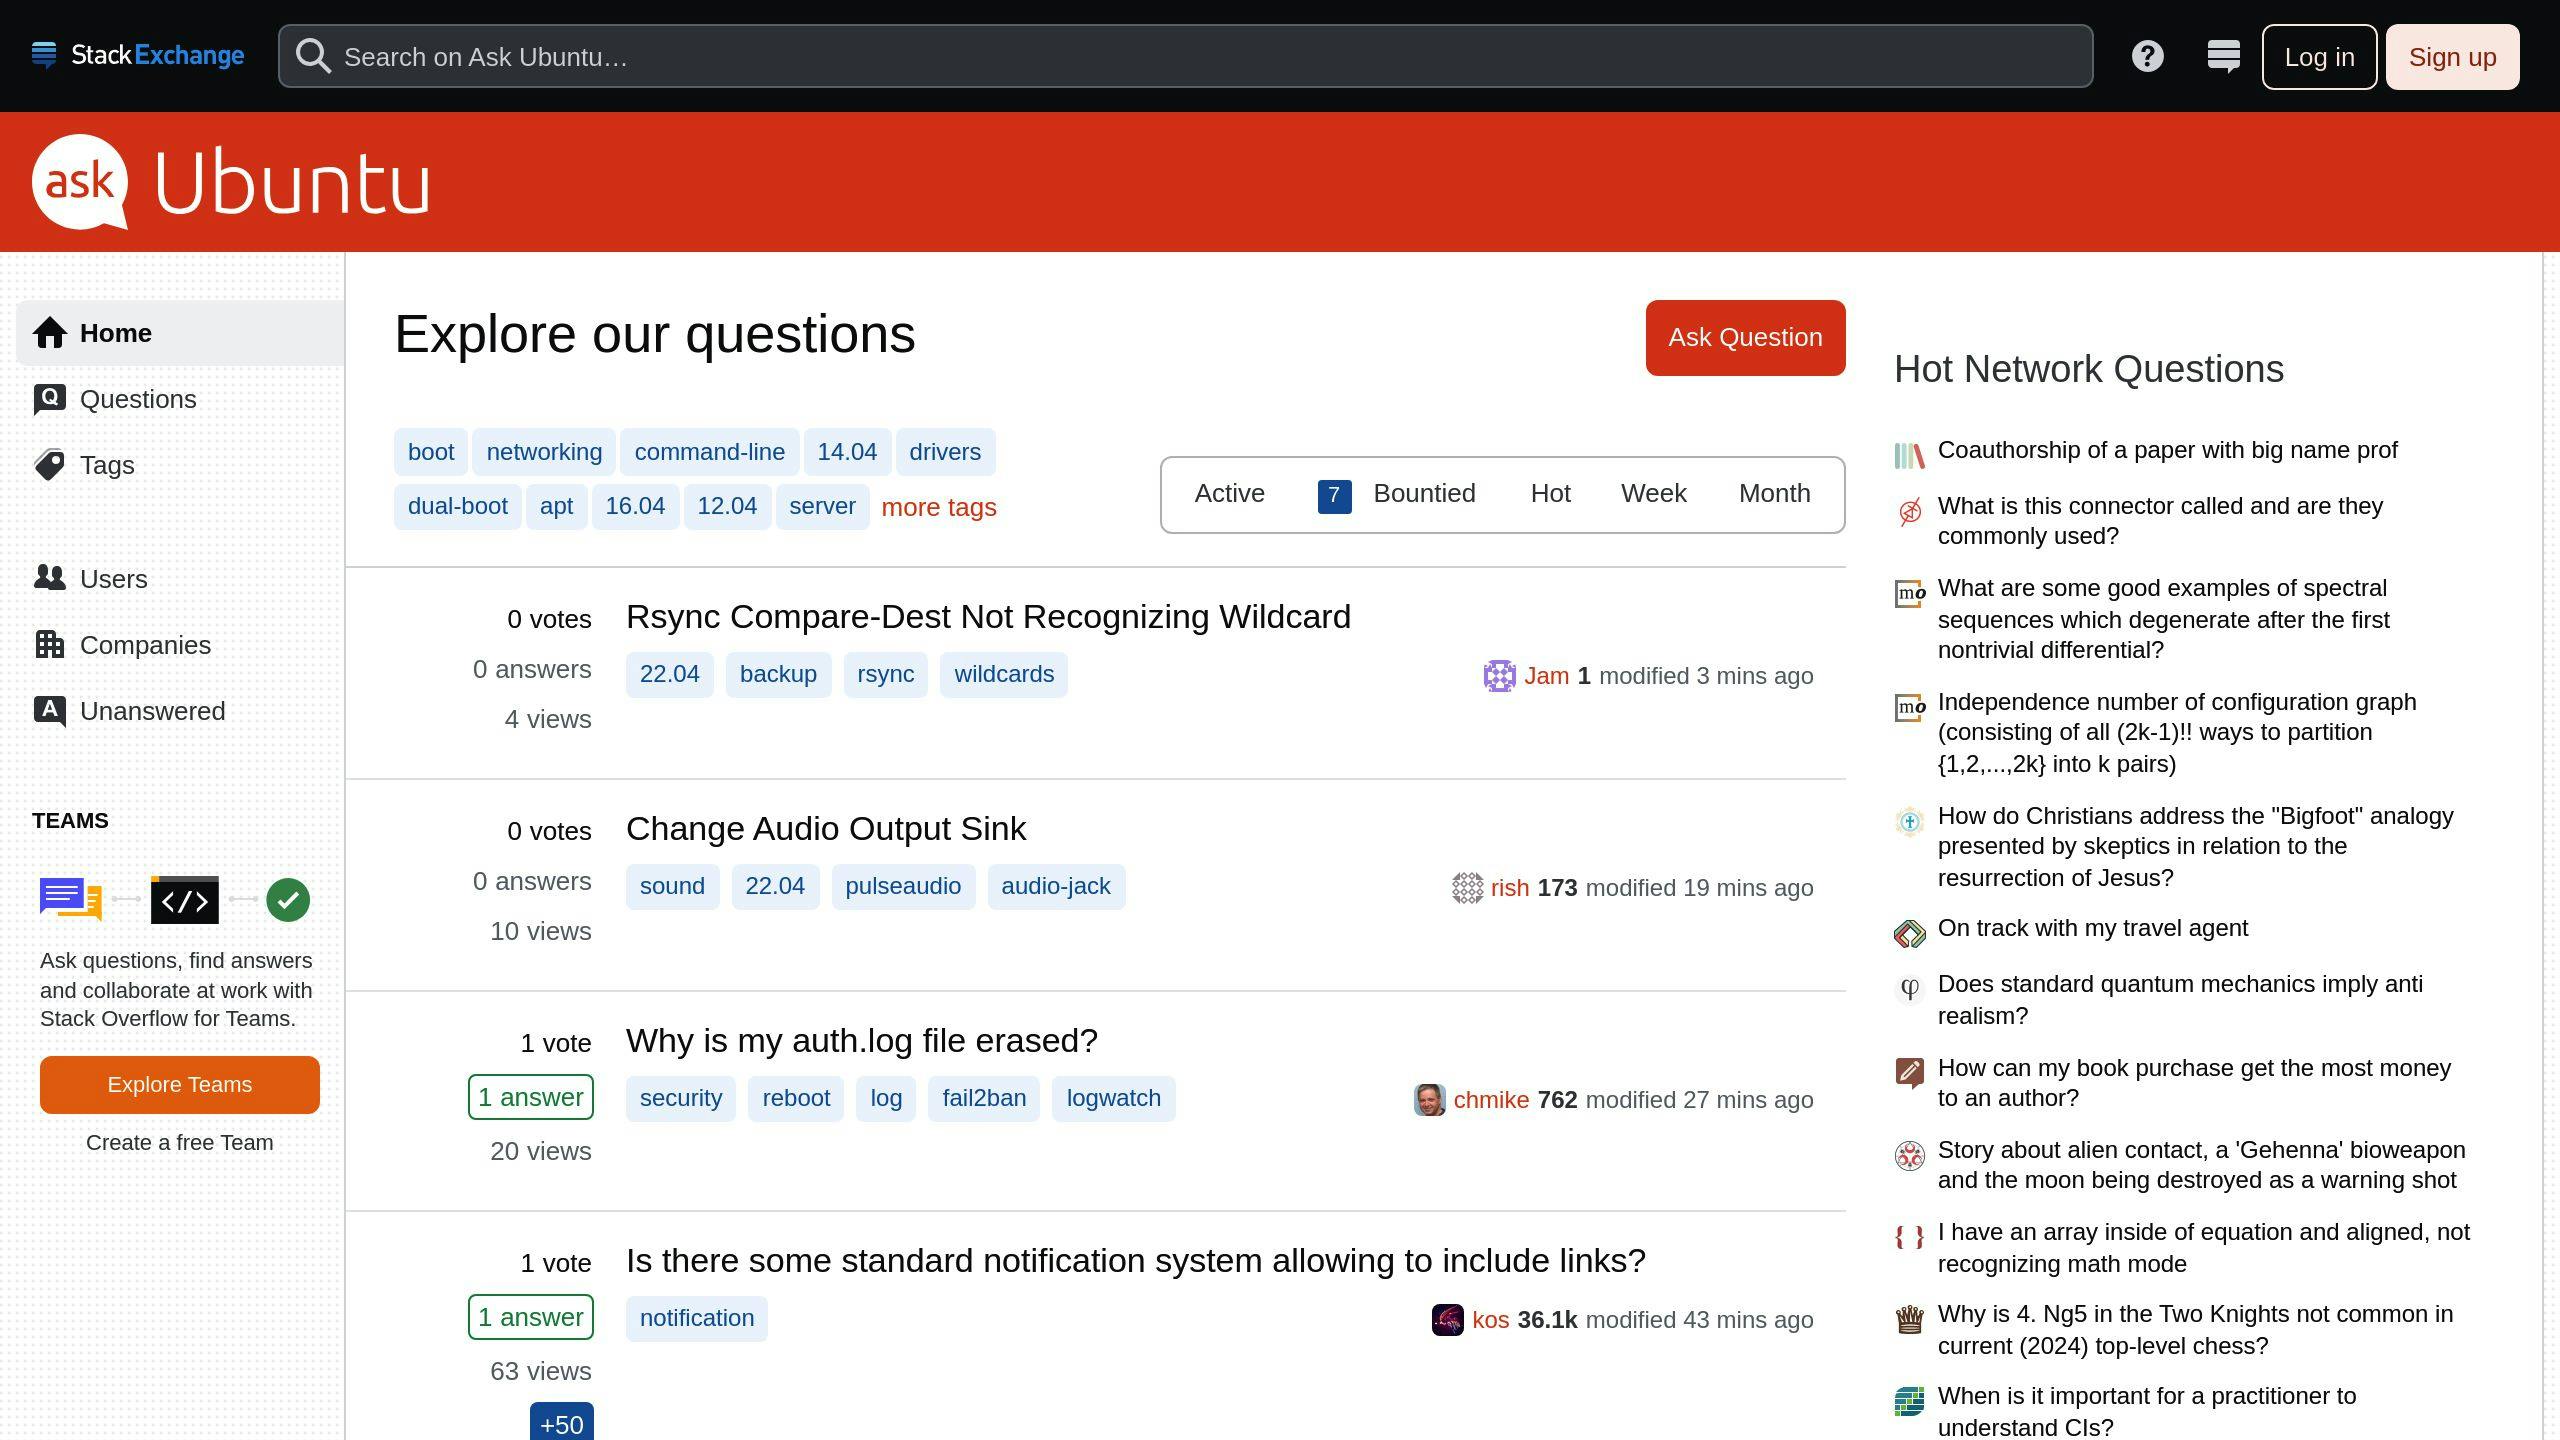Expand more tags

[x=938, y=507]
